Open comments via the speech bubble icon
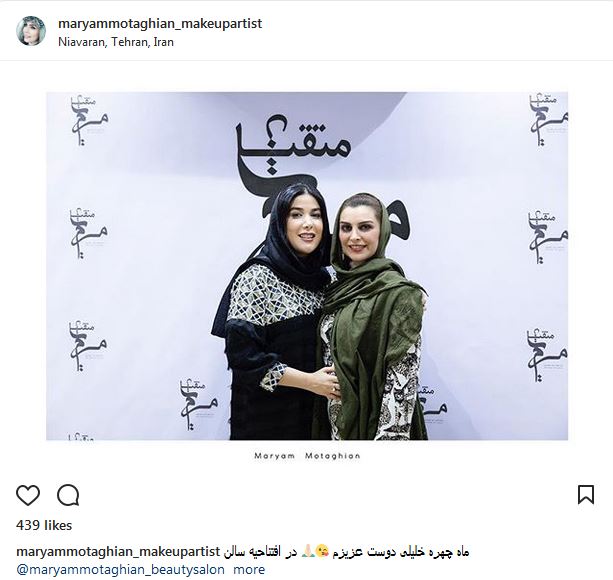This screenshot has height=580, width=613. pos(68,495)
